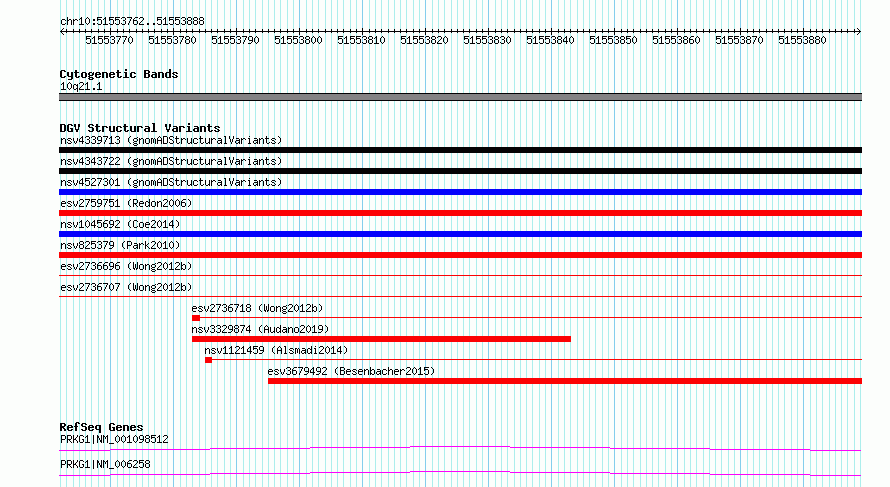Click gene label PRKG1|NM_006258

pyautogui.click(x=105, y=464)
